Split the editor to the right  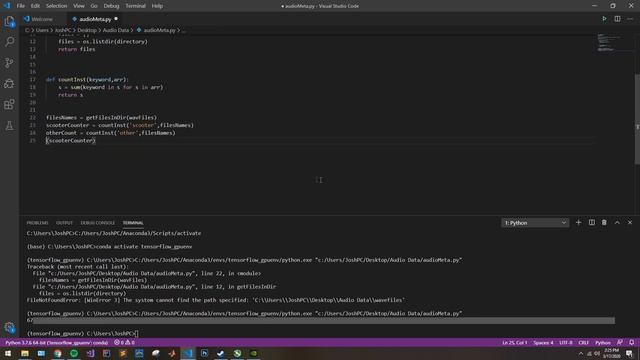point(617,19)
